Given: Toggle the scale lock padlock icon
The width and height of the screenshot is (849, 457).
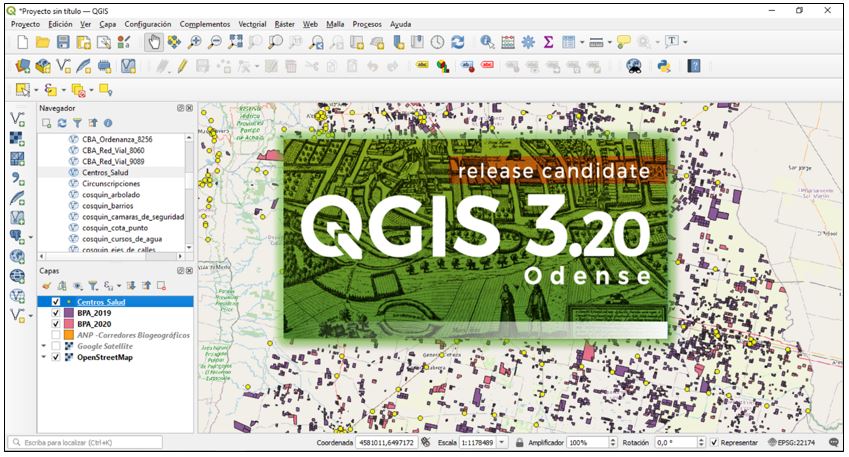Looking at the screenshot, I should pyautogui.click(x=519, y=443).
